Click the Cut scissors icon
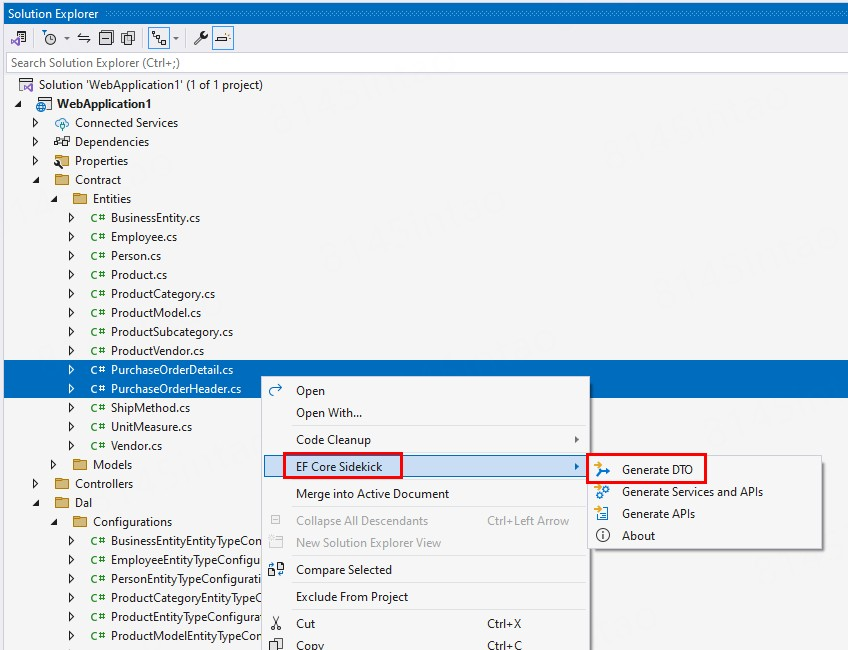This screenshot has height=650, width=848. pos(277,624)
